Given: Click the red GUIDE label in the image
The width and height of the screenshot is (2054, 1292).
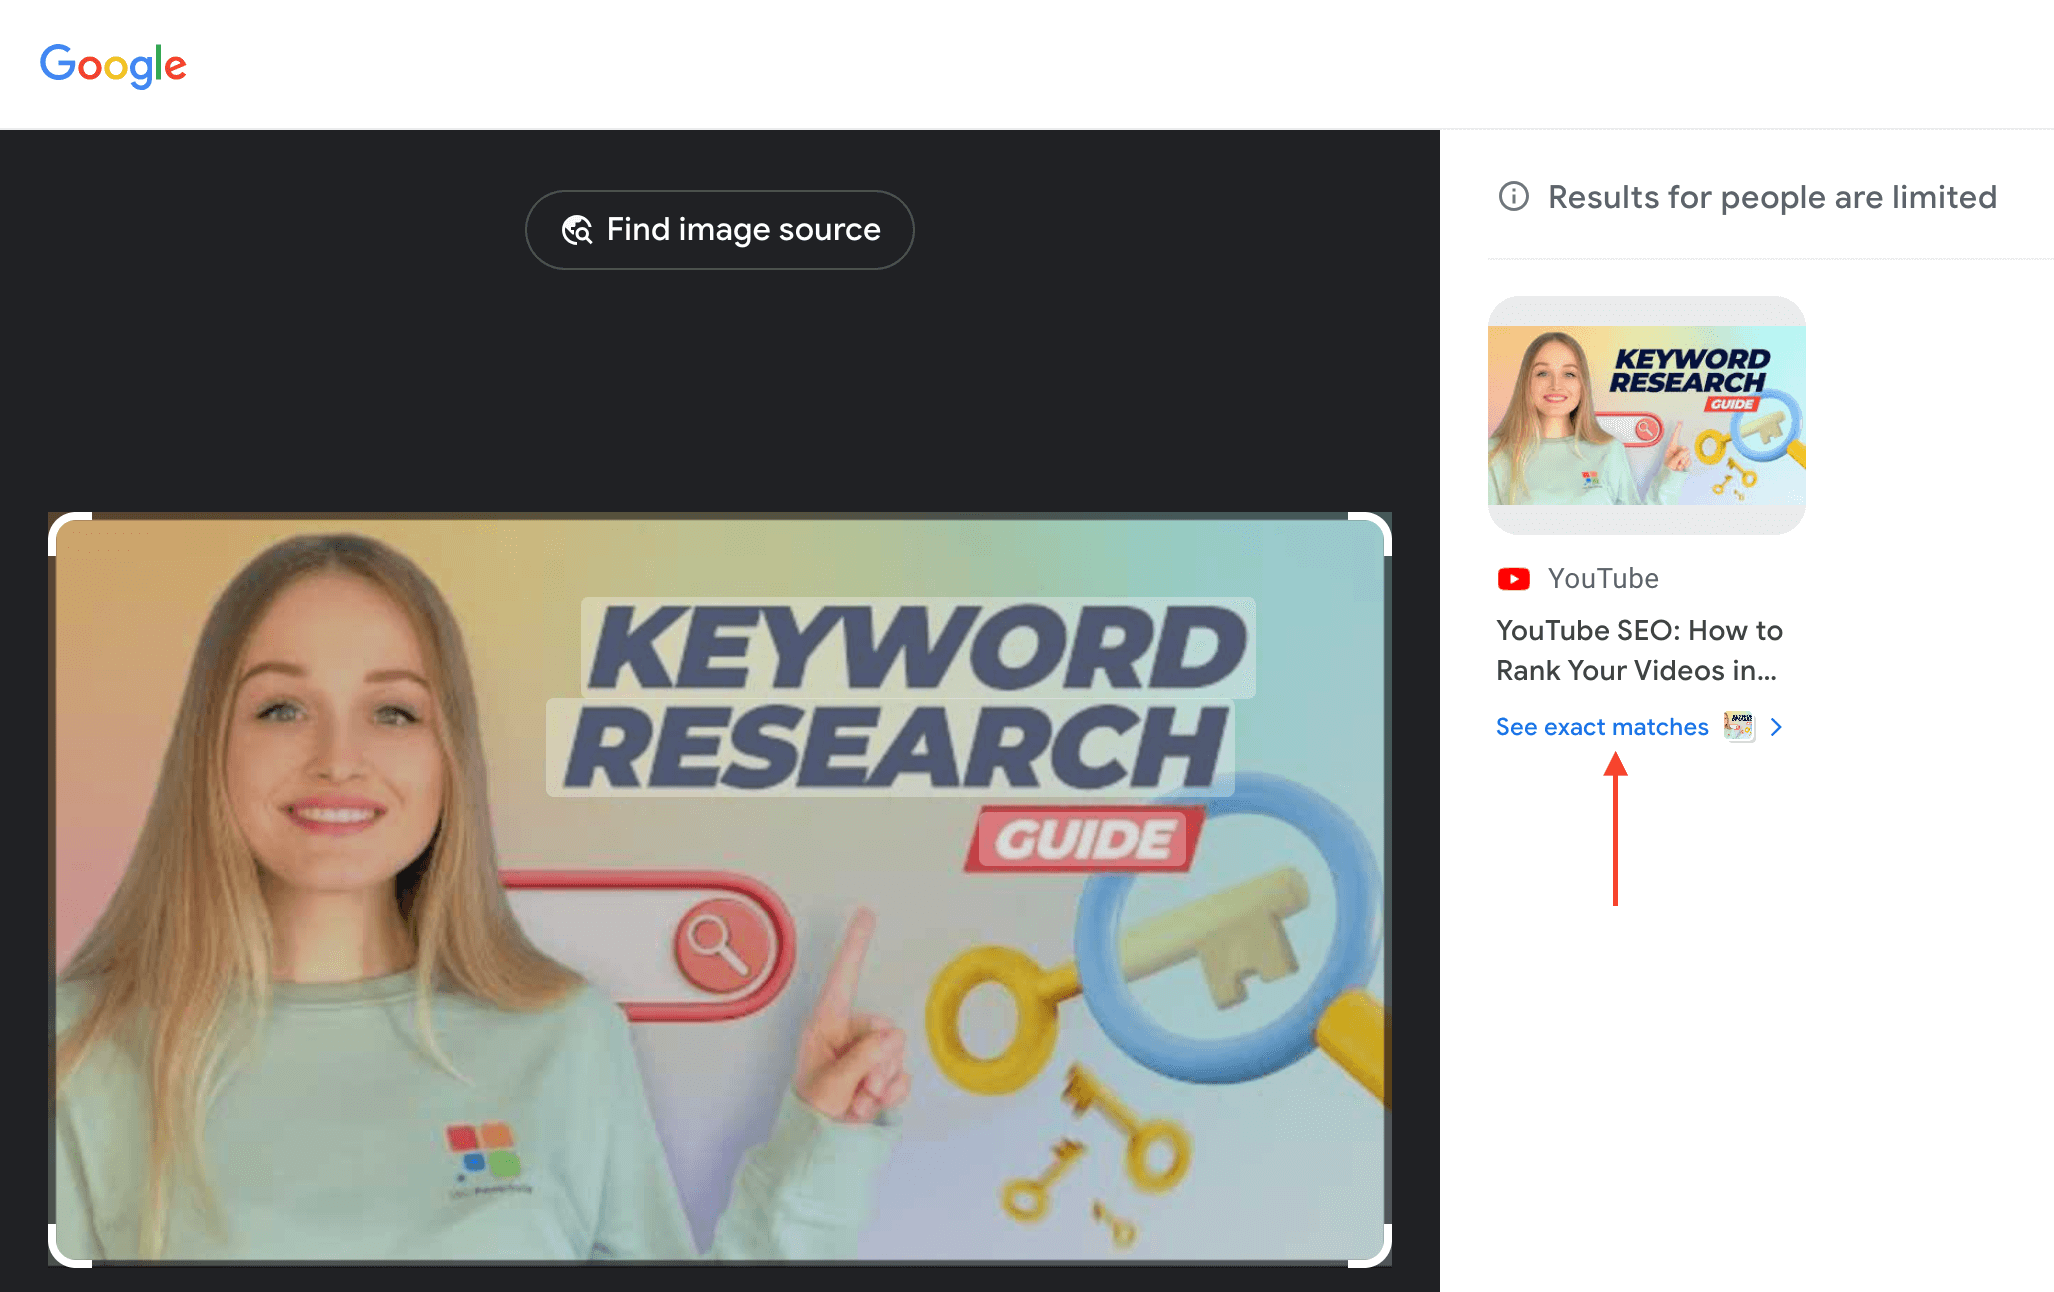Looking at the screenshot, I should point(1083,839).
